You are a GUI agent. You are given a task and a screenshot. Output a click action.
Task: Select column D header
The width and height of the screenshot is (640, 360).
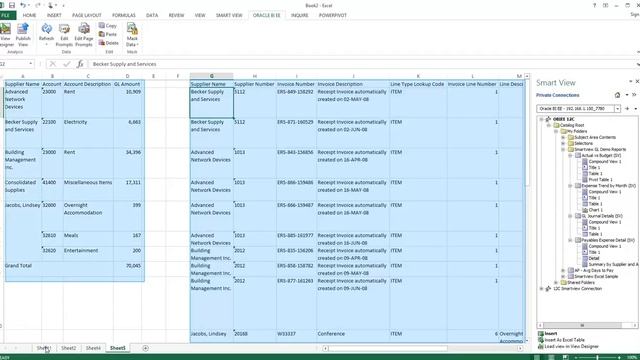coord(128,76)
